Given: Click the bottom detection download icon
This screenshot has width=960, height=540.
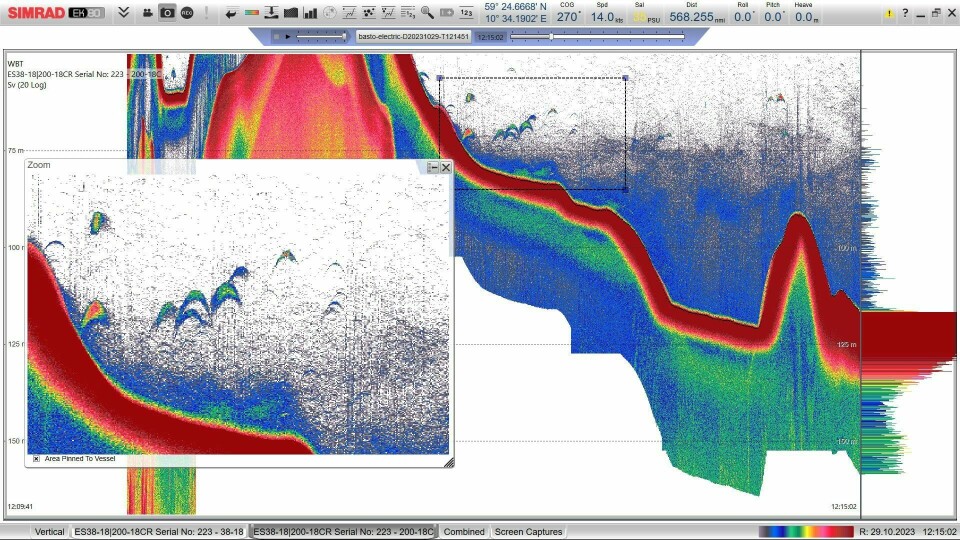Looking at the screenshot, I should click(x=271, y=13).
